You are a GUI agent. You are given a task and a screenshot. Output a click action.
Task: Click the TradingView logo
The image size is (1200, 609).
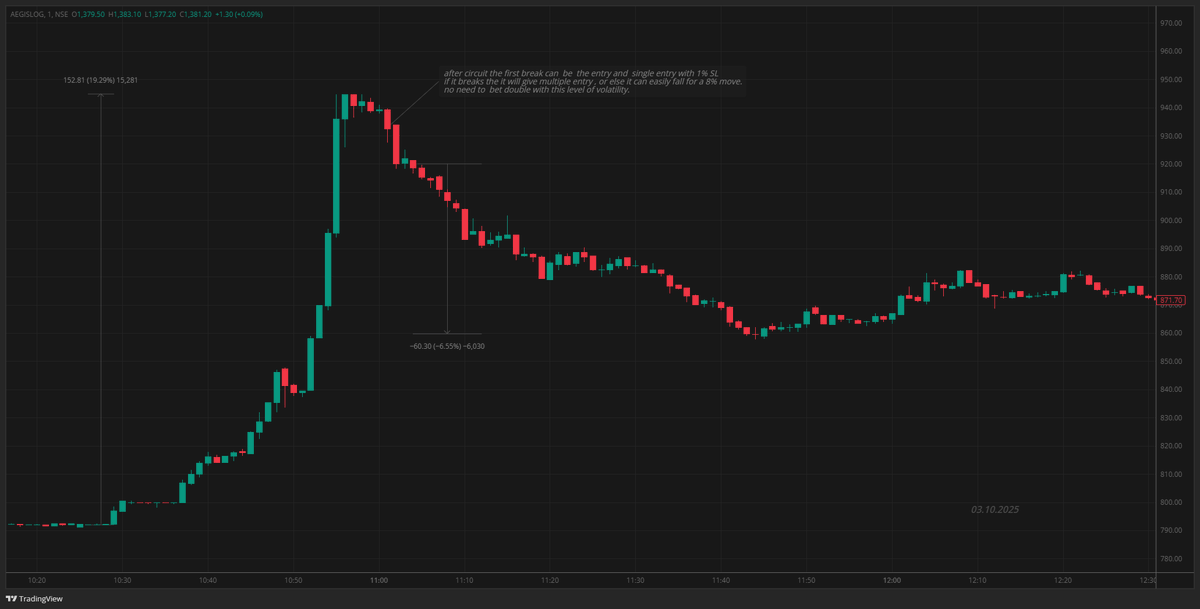pos(33,599)
